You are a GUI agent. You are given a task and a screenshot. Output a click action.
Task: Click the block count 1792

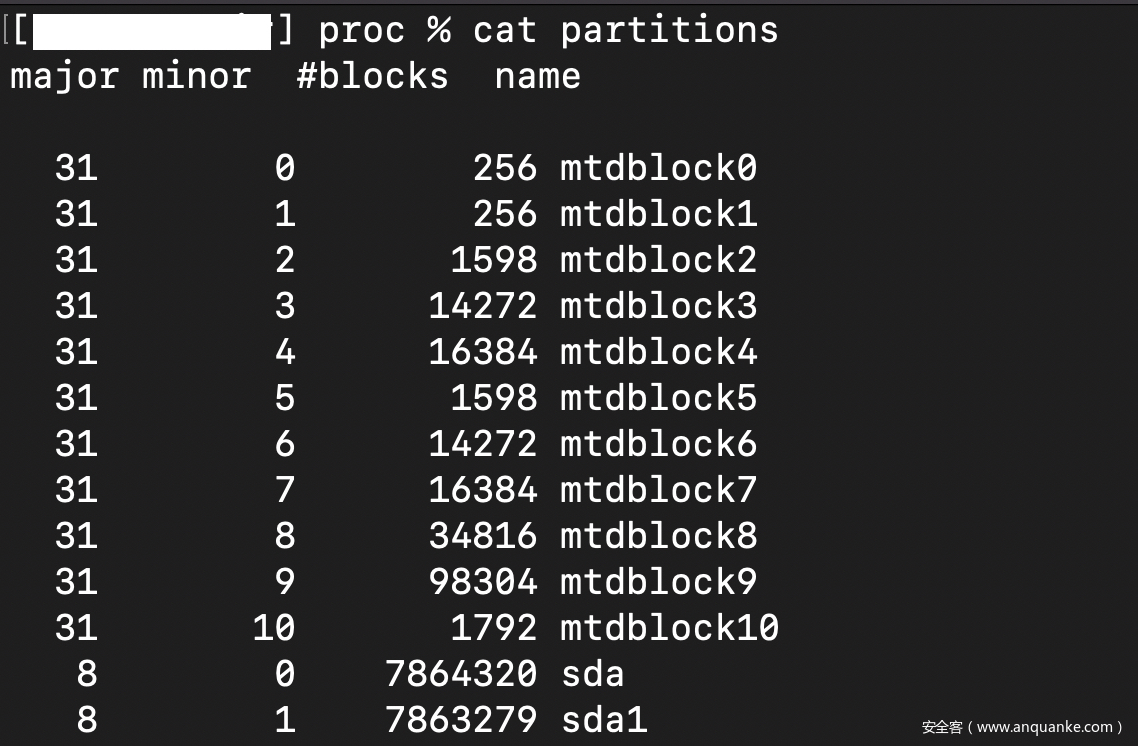pos(494,628)
